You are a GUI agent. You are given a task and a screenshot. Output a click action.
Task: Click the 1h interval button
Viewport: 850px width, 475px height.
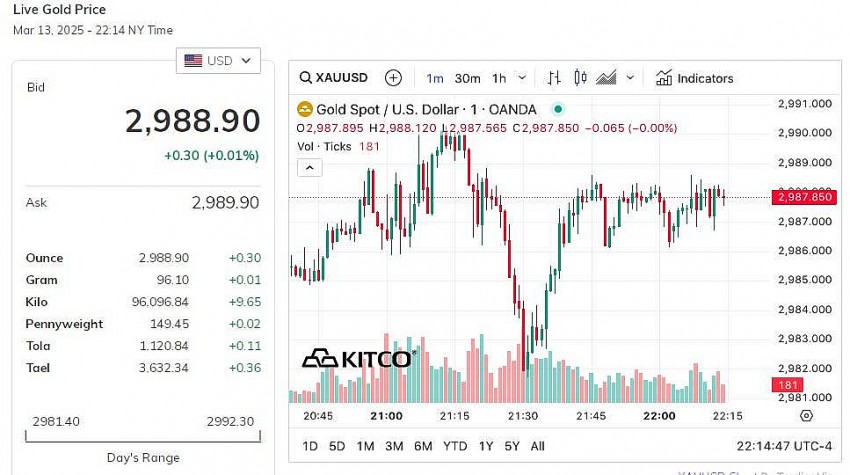[499, 78]
